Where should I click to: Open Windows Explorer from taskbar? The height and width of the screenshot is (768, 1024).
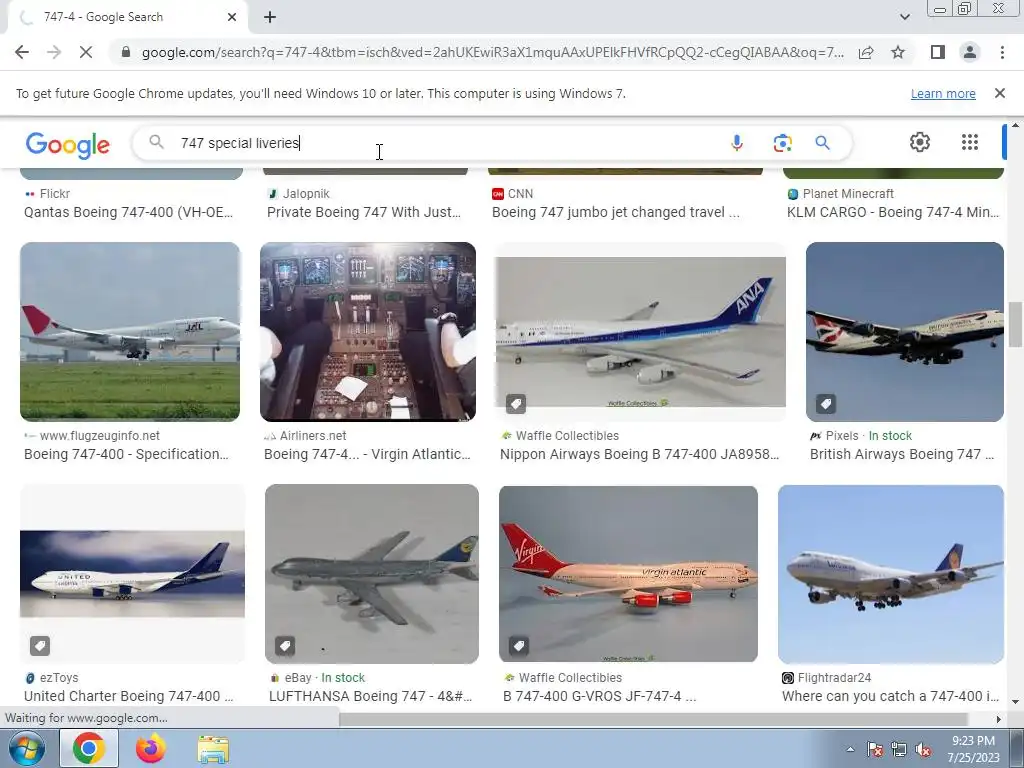213,749
